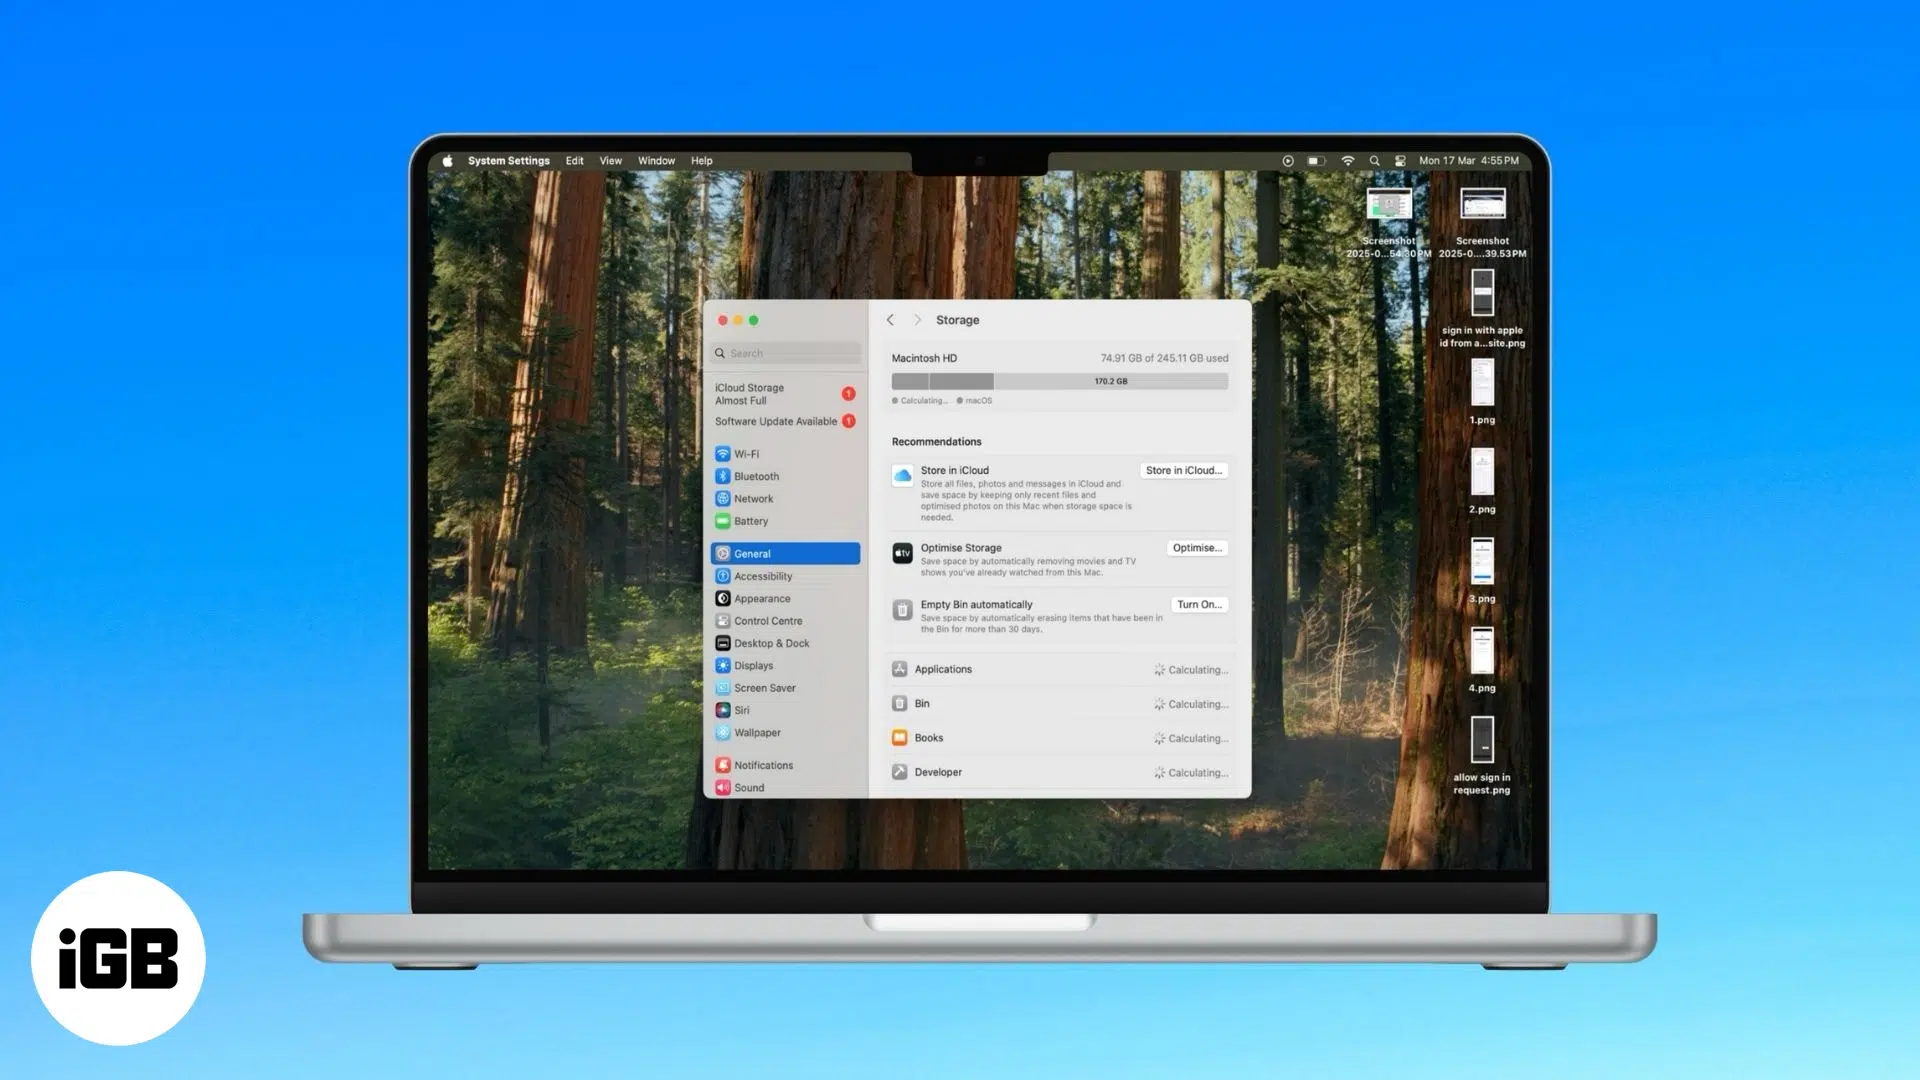Go back using the left chevron
The width and height of the screenshot is (1920, 1080).
click(890, 320)
